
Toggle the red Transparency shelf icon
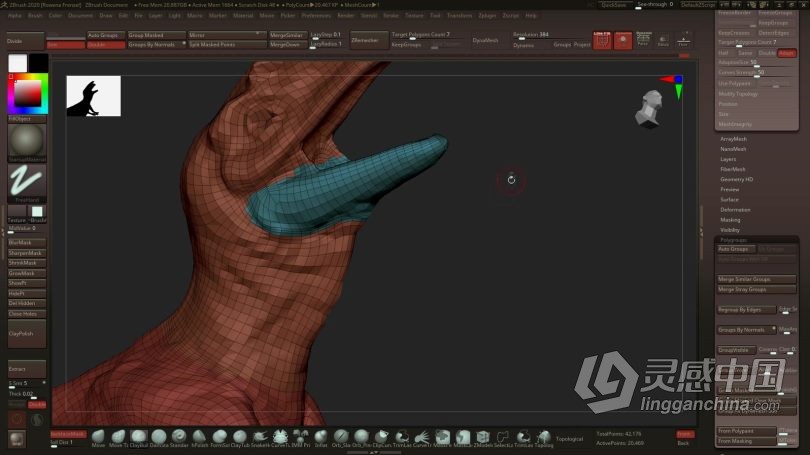[x=623, y=40]
